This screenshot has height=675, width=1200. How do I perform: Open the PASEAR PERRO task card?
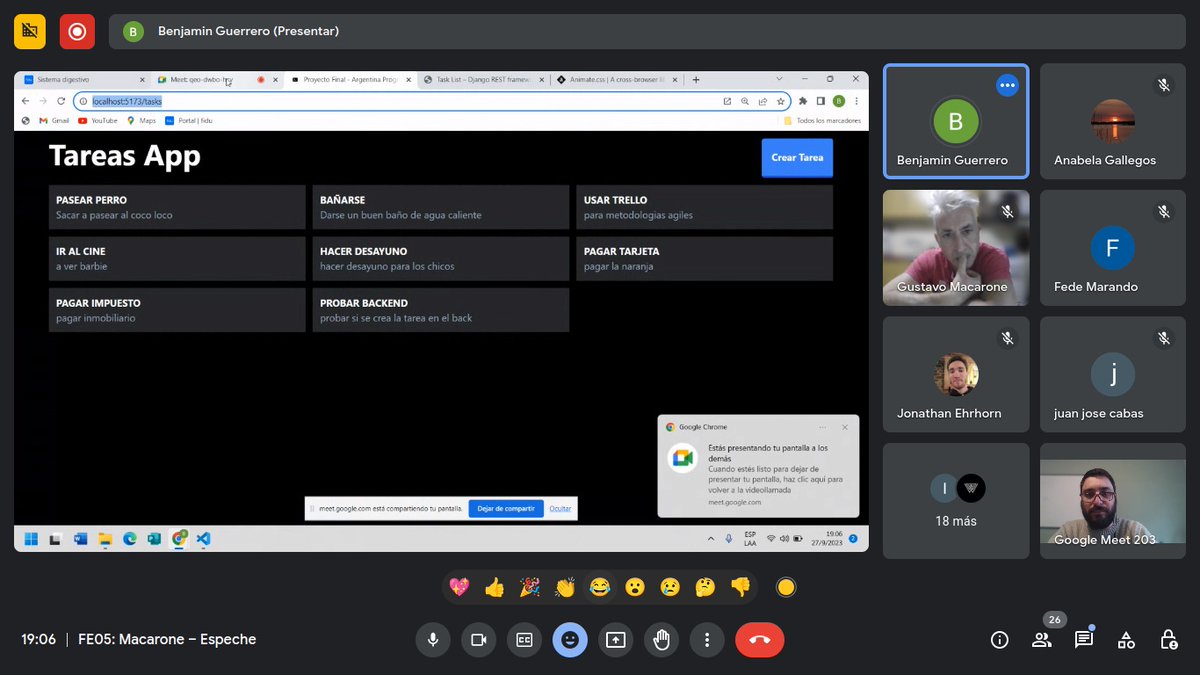point(177,207)
